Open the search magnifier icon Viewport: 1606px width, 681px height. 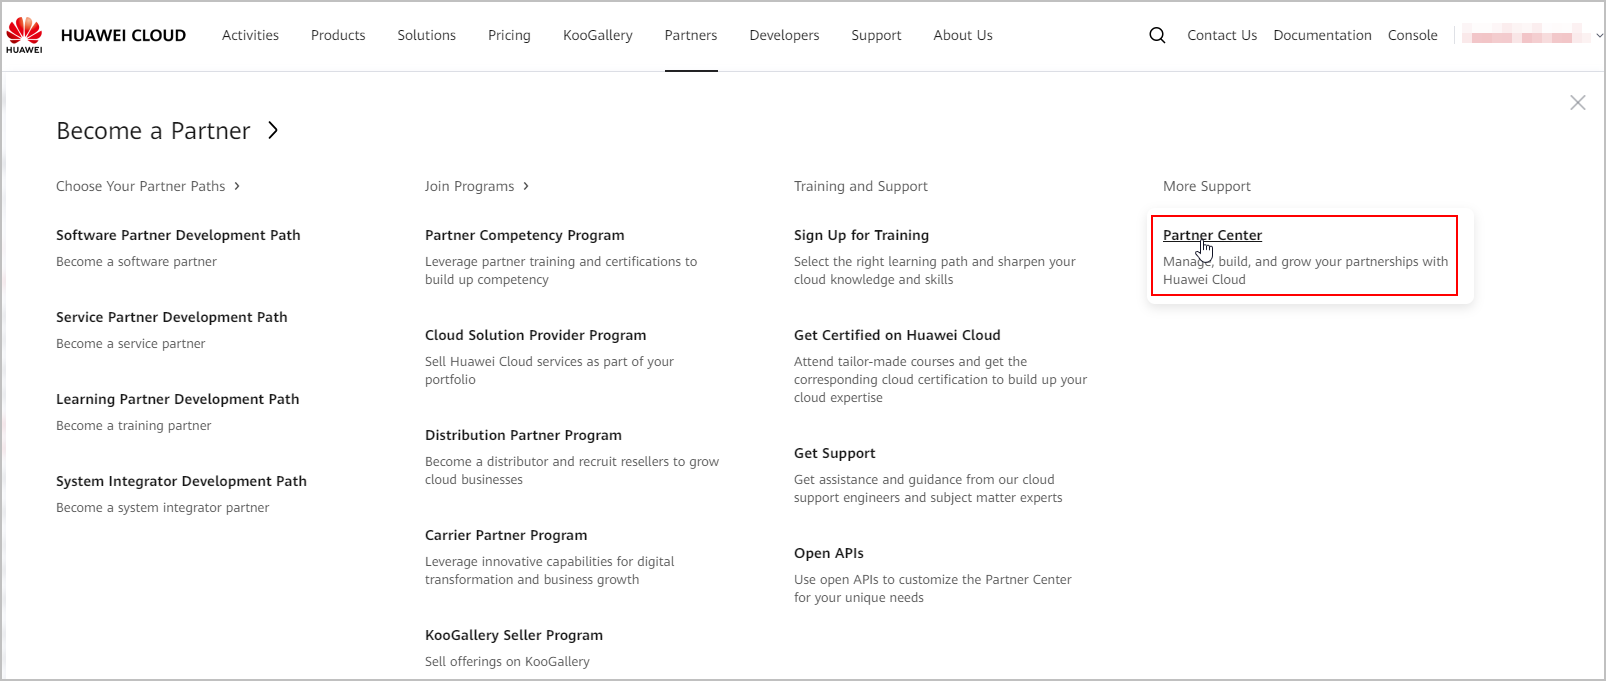pyautogui.click(x=1157, y=35)
